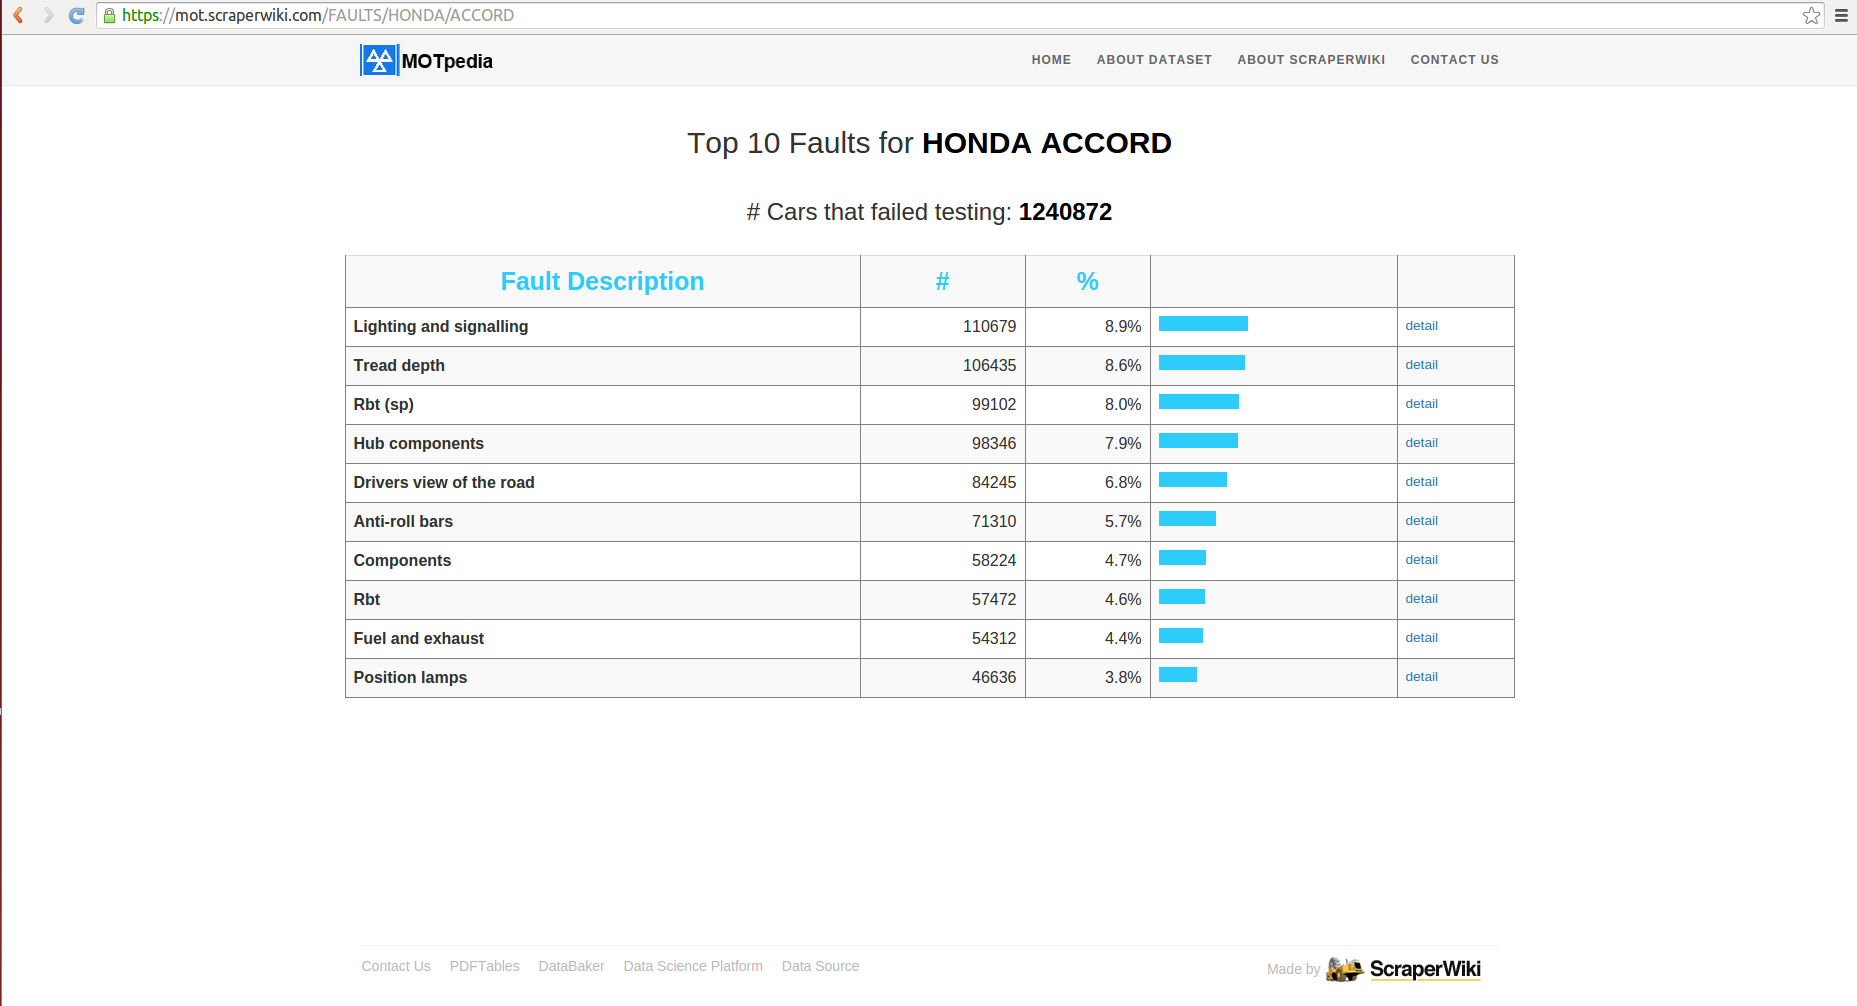Click the green padlock security icon
The height and width of the screenshot is (1006, 1857).
110,15
